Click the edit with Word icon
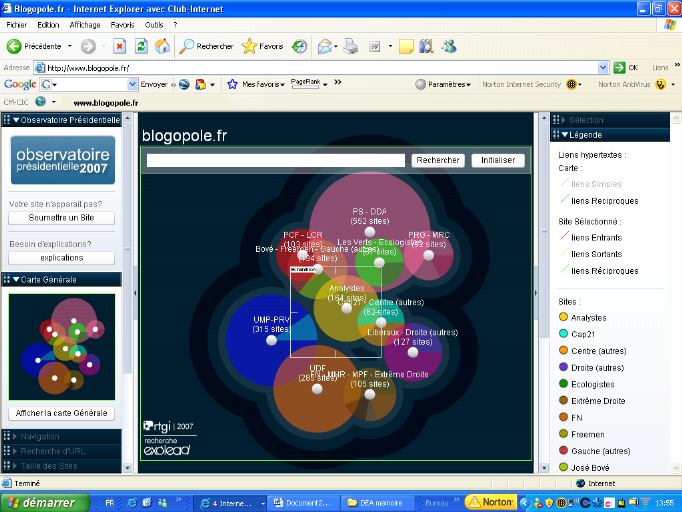This screenshot has width=682, height=512. [374, 46]
